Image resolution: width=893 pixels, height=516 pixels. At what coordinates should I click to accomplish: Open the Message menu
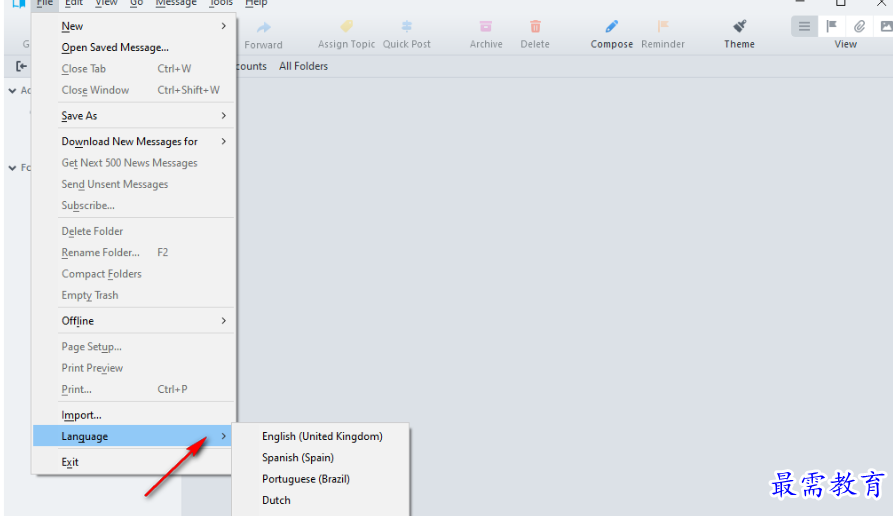click(176, 3)
